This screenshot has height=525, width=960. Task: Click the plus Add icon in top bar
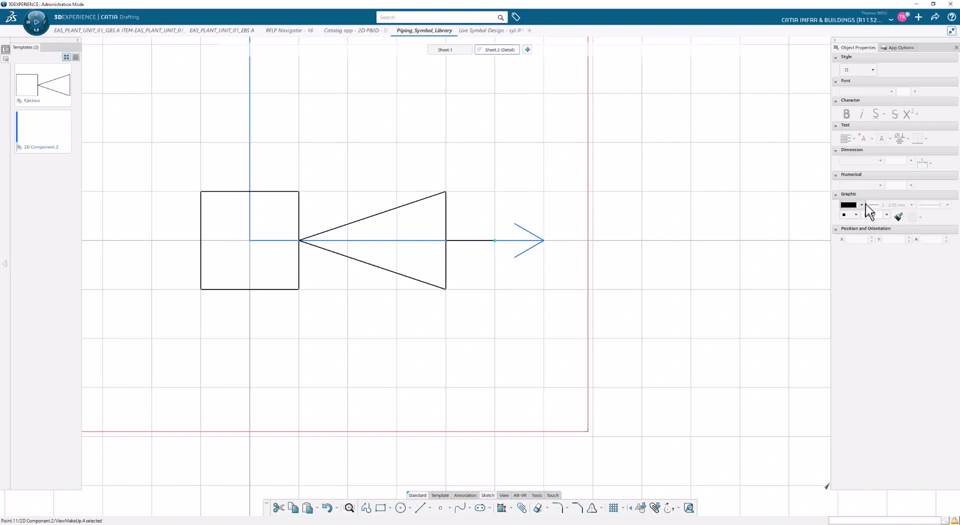[x=918, y=17]
